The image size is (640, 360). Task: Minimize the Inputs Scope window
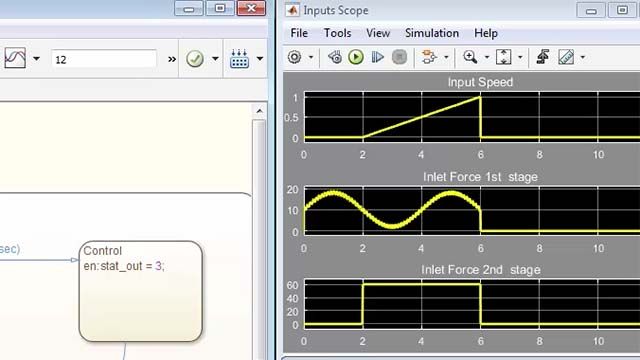[591, 10]
